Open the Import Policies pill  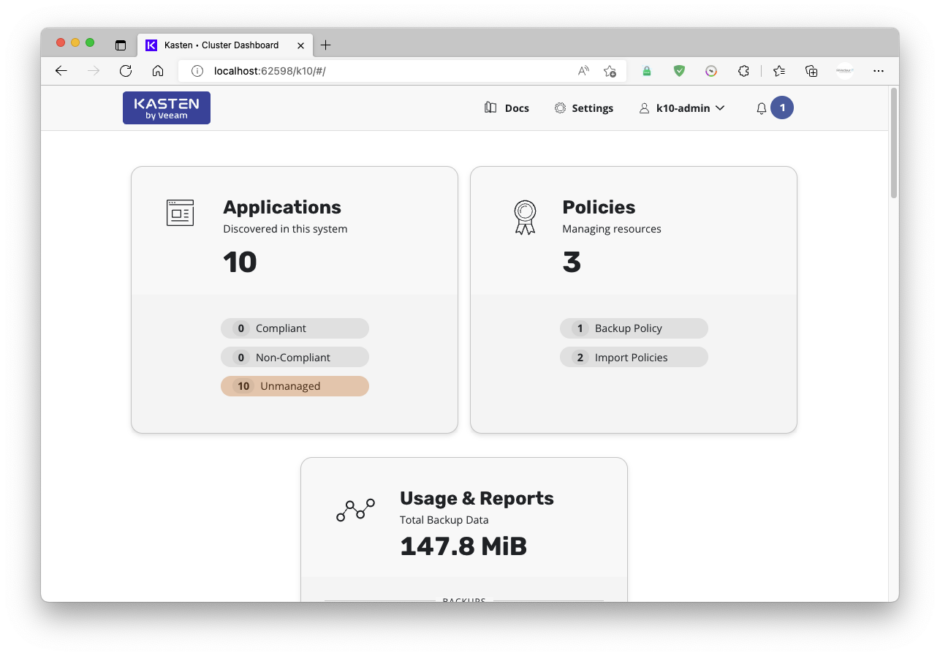pyautogui.click(x=633, y=357)
